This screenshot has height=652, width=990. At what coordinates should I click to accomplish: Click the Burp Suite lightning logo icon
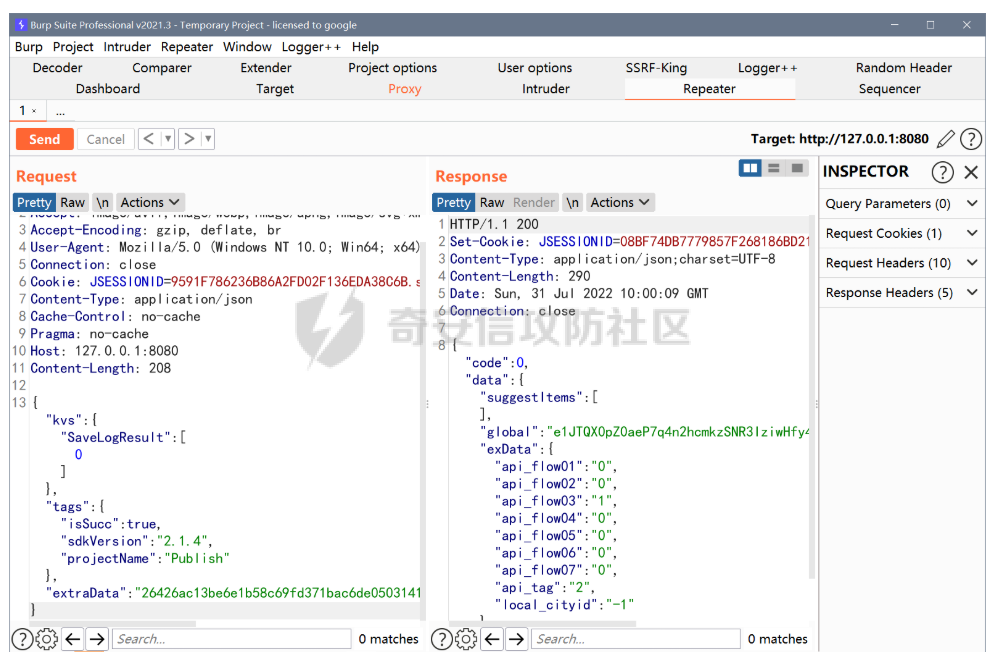21,25
